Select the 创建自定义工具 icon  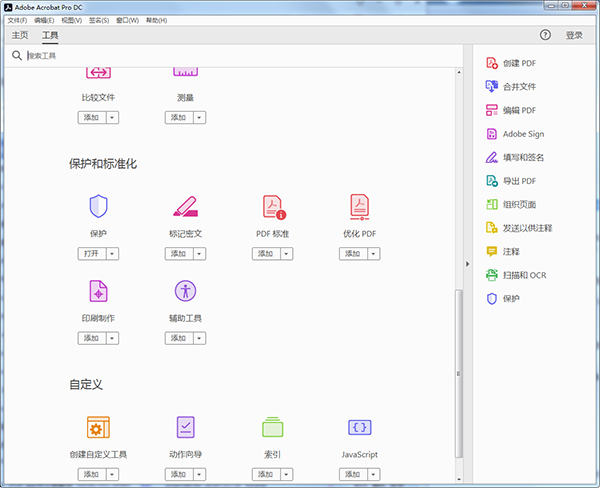pyautogui.click(x=98, y=427)
